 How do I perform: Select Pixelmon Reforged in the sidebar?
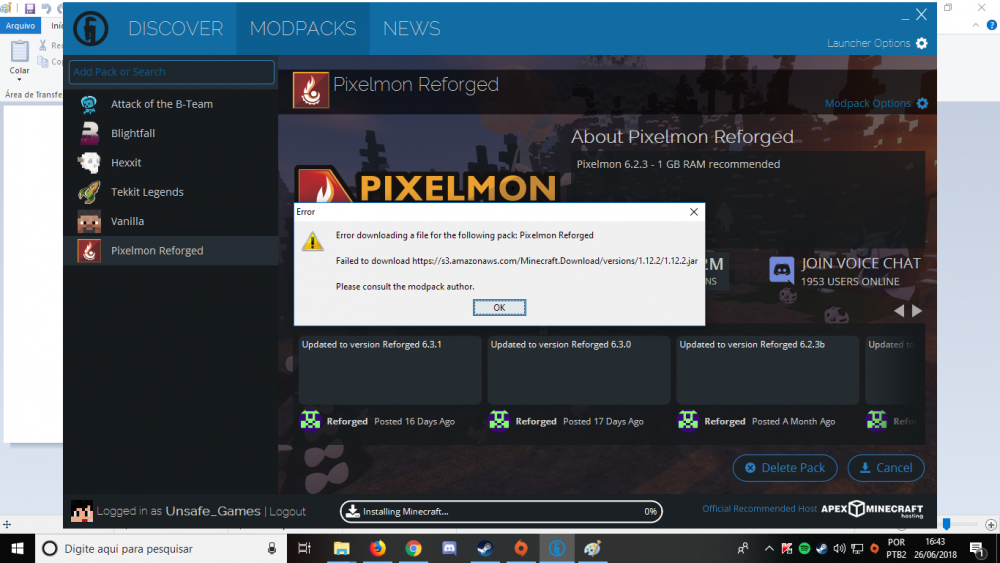coord(170,251)
